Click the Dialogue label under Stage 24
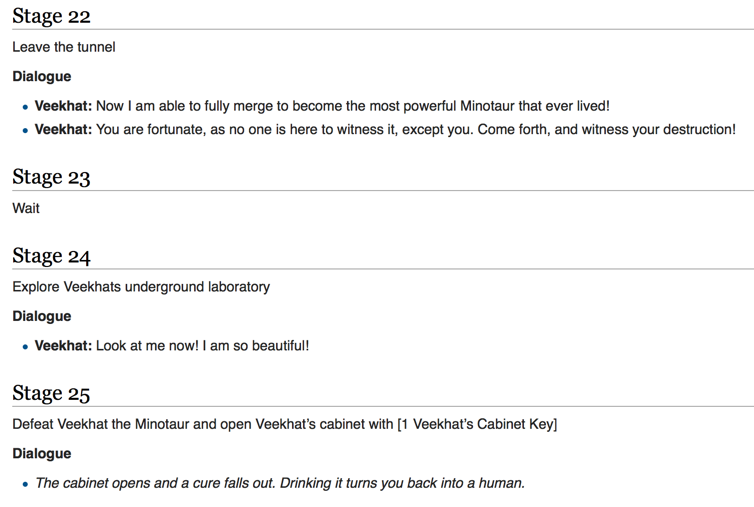754x507 pixels. coord(42,316)
